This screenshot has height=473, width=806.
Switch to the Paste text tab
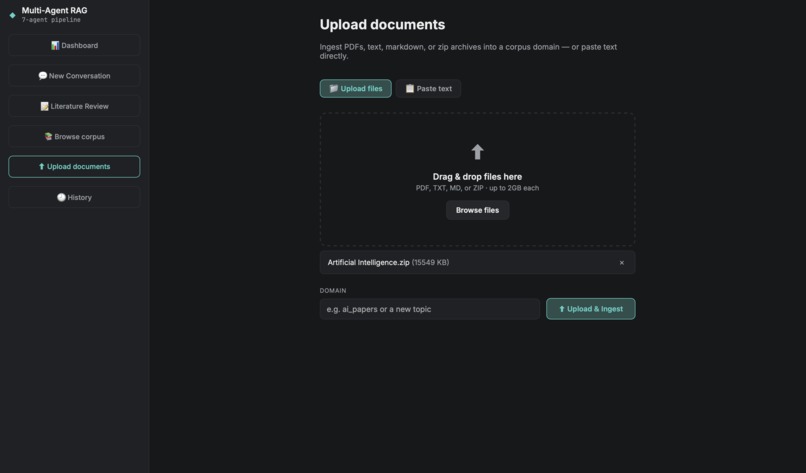[x=428, y=88]
